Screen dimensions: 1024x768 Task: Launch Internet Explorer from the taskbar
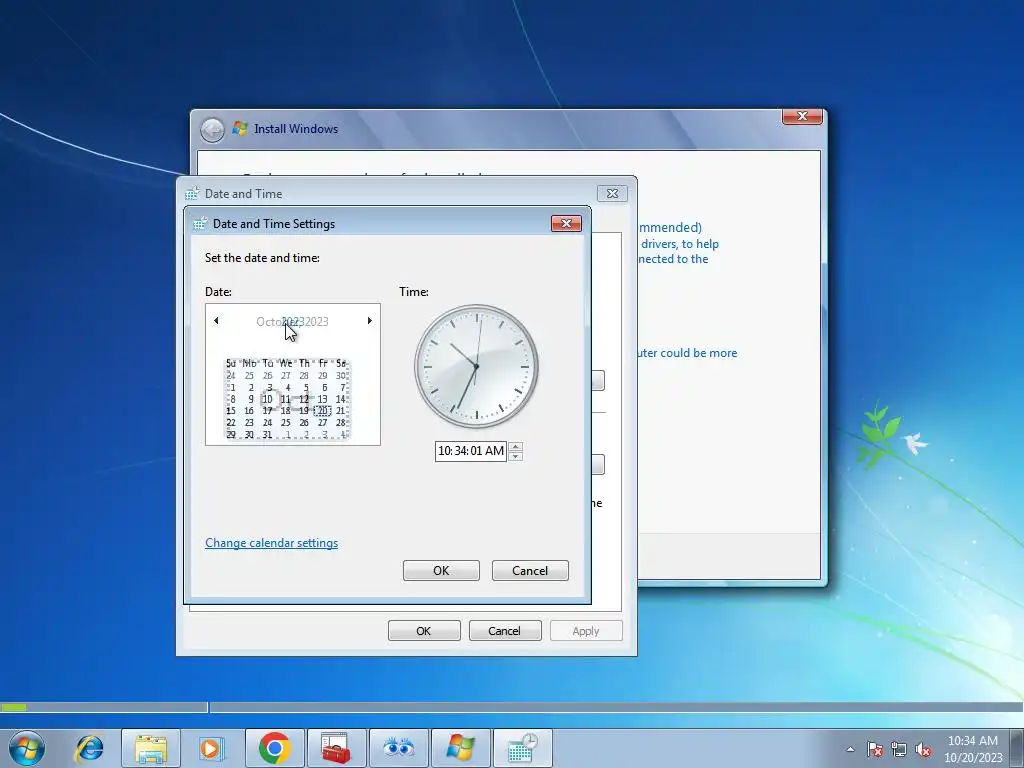tap(89, 748)
